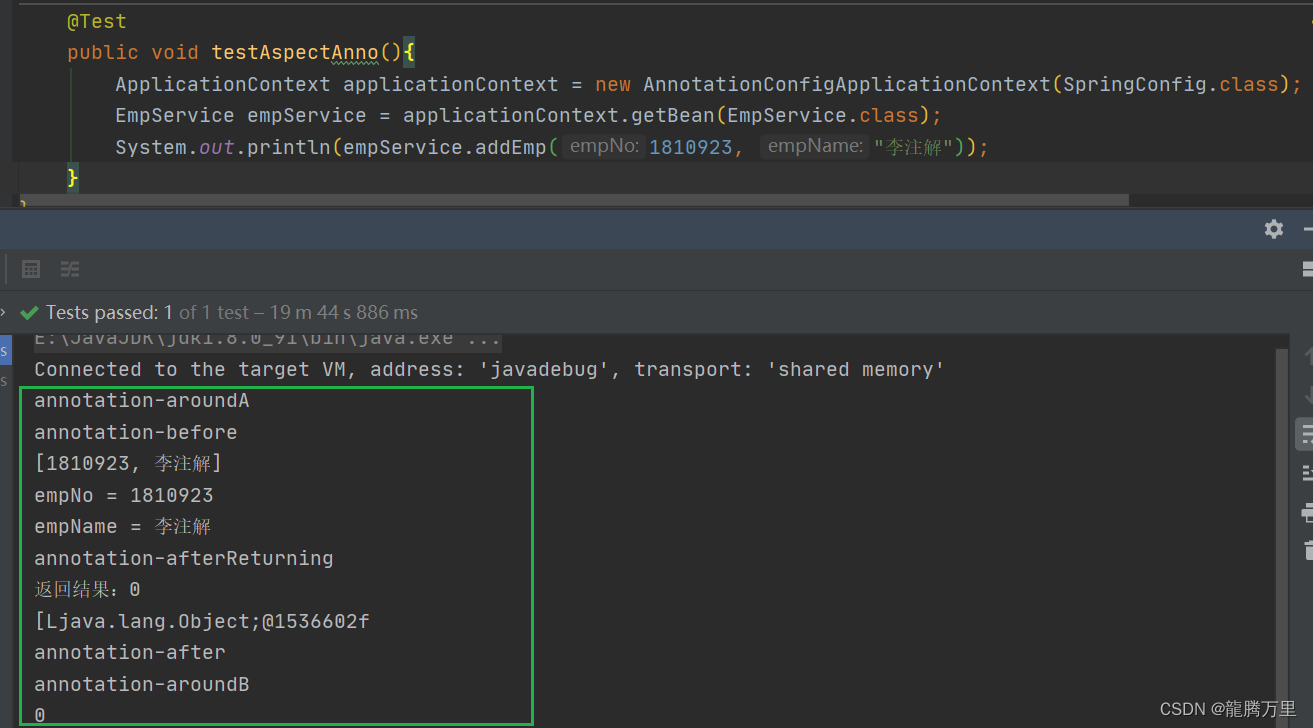Expand the test results chevron beside Tests passed

3,312
